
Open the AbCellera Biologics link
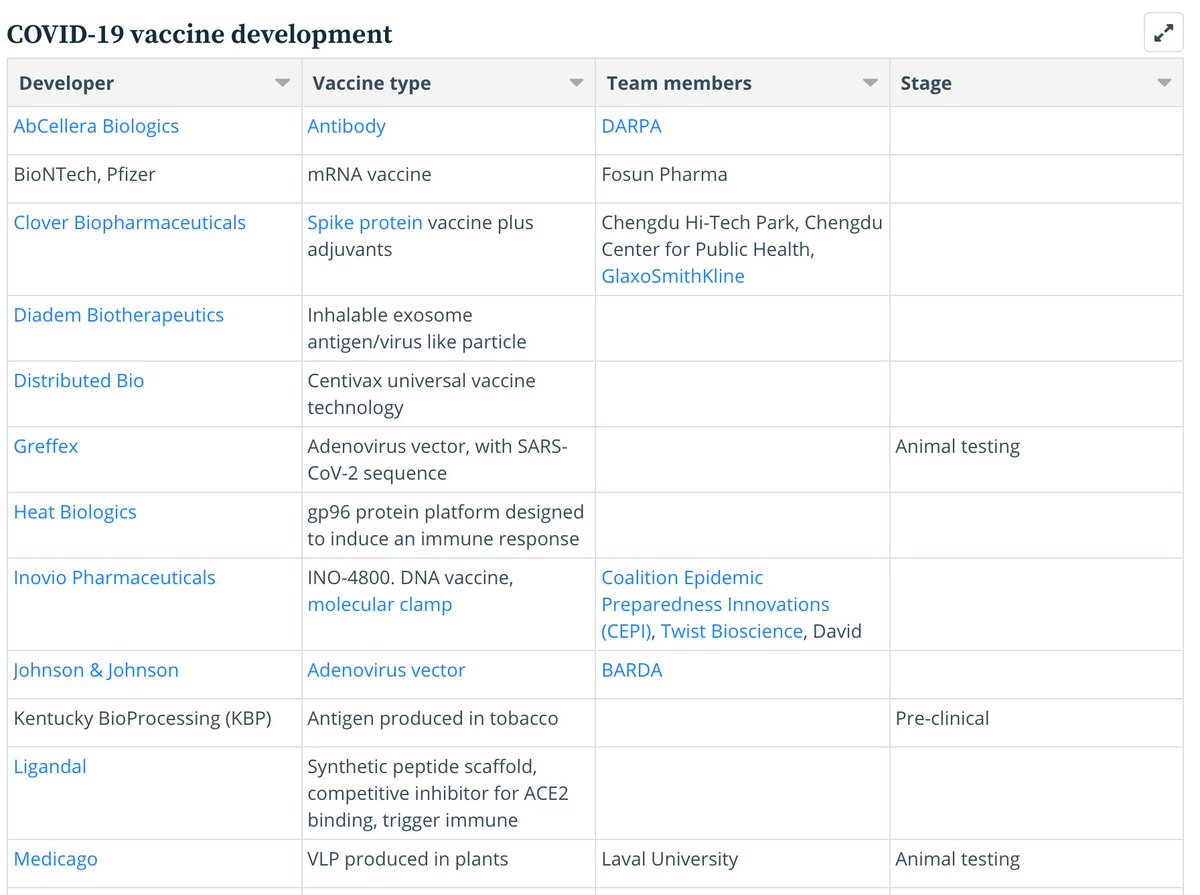[x=96, y=126]
